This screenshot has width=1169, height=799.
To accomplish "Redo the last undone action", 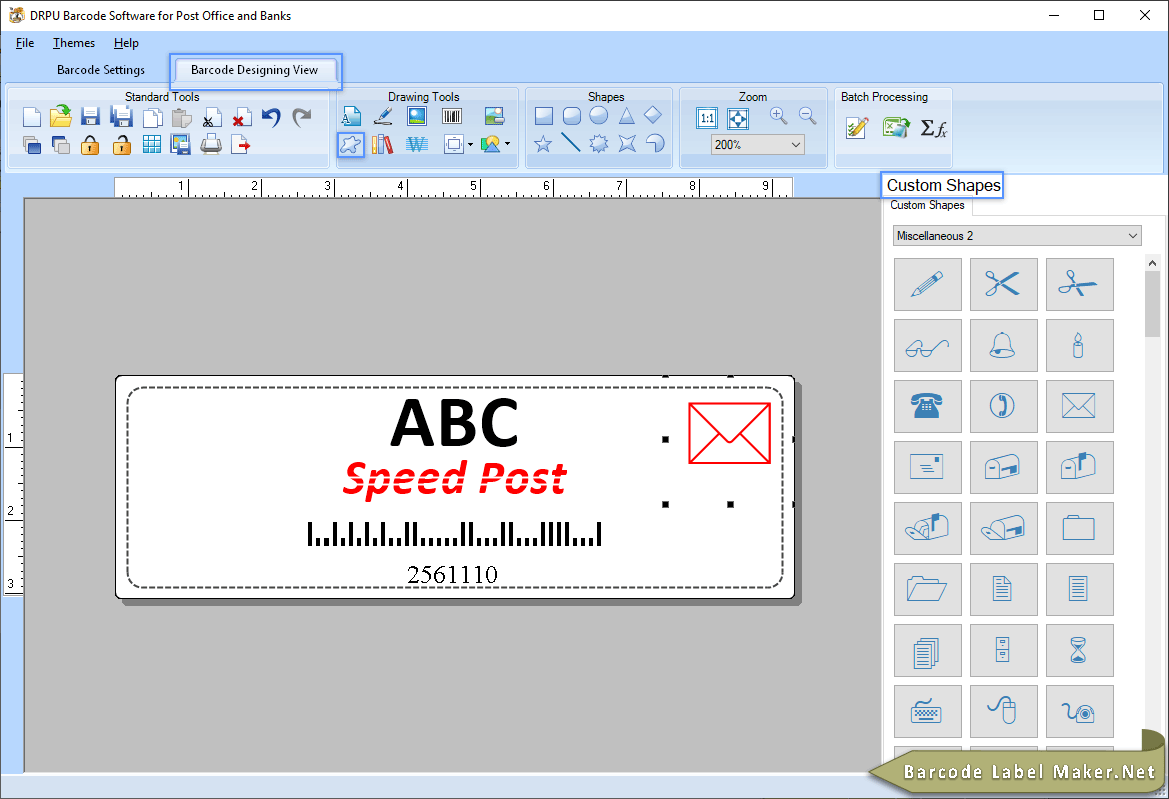I will click(x=301, y=117).
